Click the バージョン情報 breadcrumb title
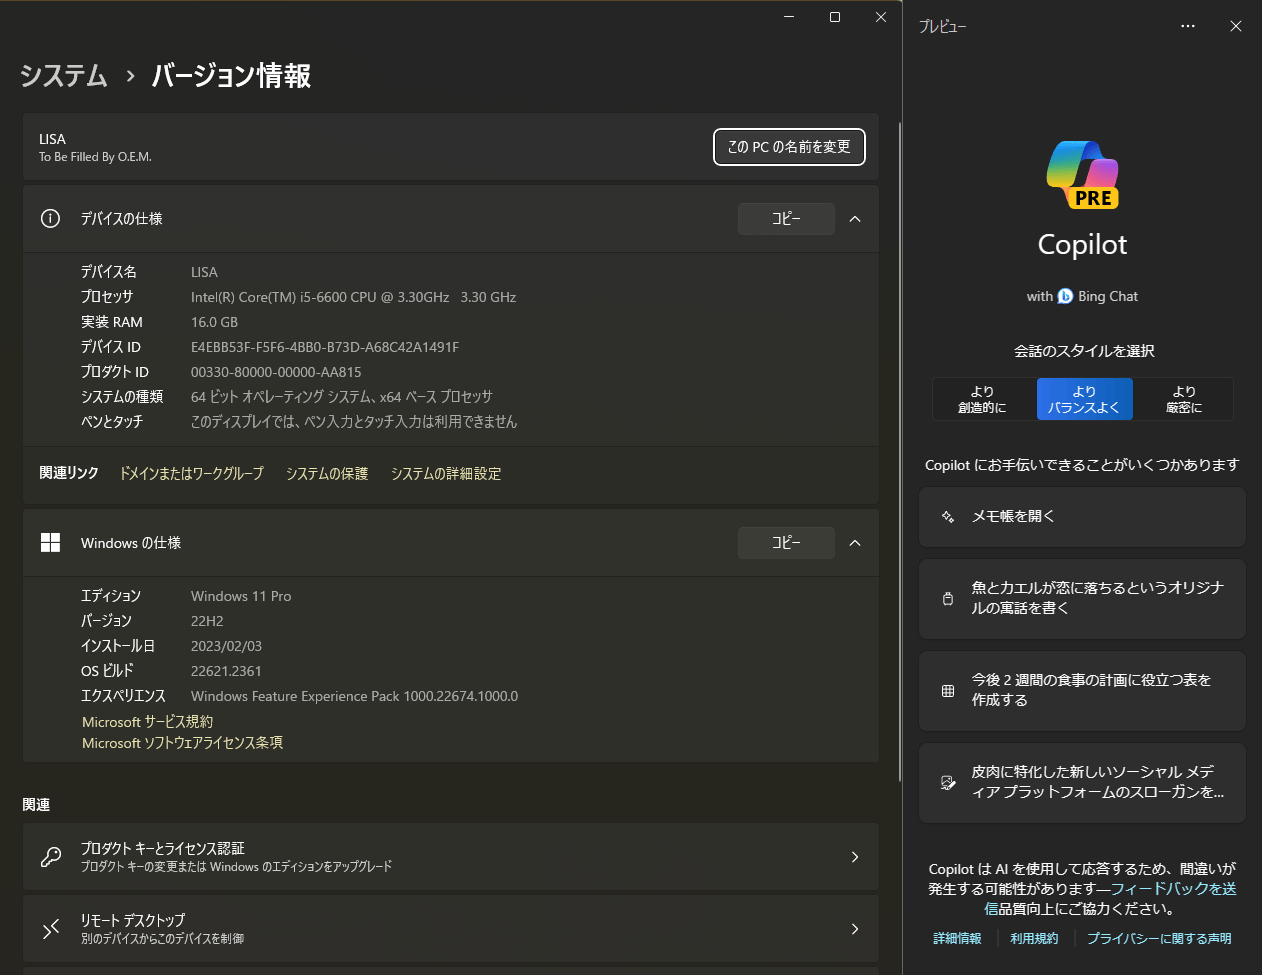 click(231, 76)
